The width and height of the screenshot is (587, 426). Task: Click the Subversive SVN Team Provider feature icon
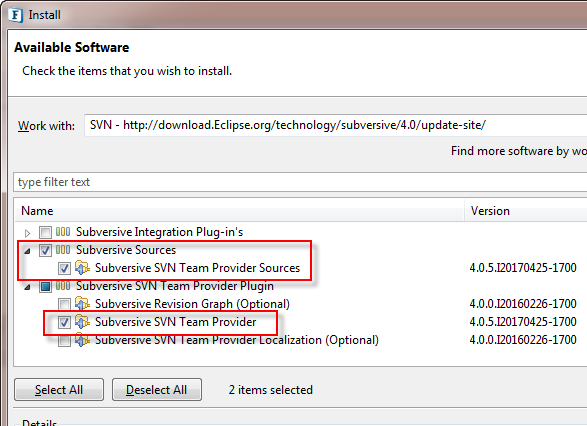pyautogui.click(x=82, y=322)
